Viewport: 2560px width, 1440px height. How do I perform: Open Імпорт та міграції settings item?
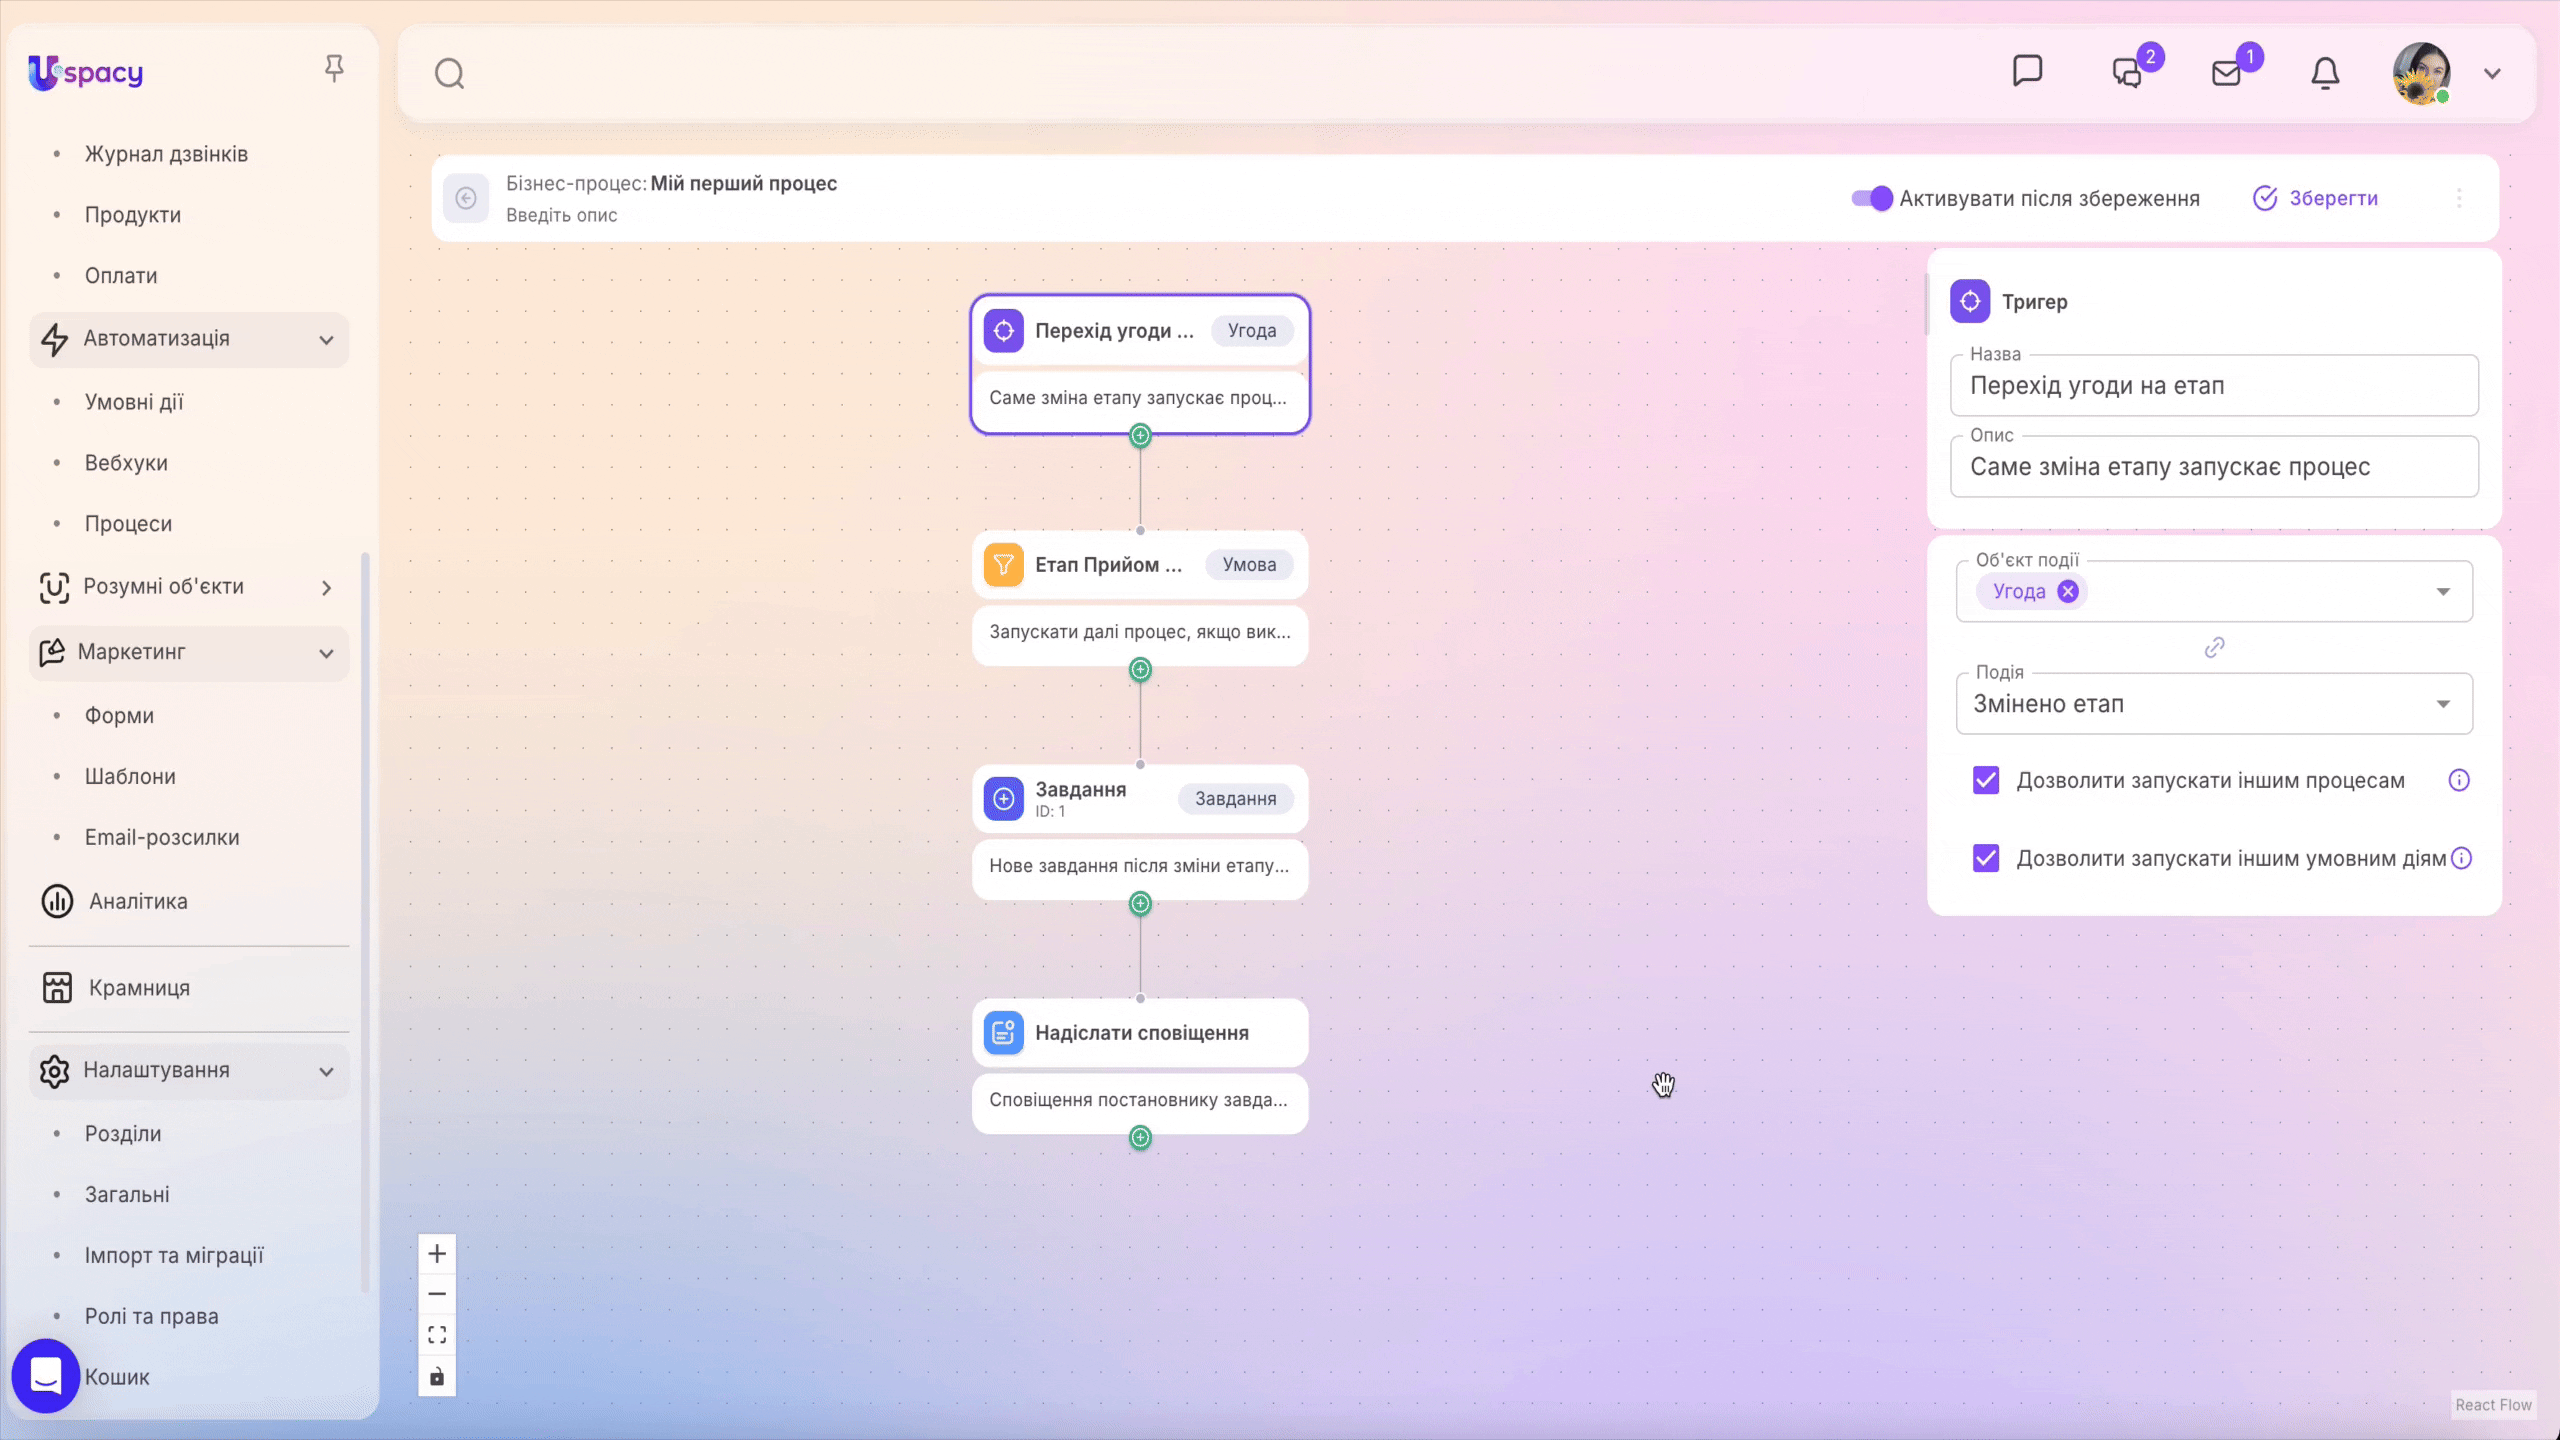(x=174, y=1256)
